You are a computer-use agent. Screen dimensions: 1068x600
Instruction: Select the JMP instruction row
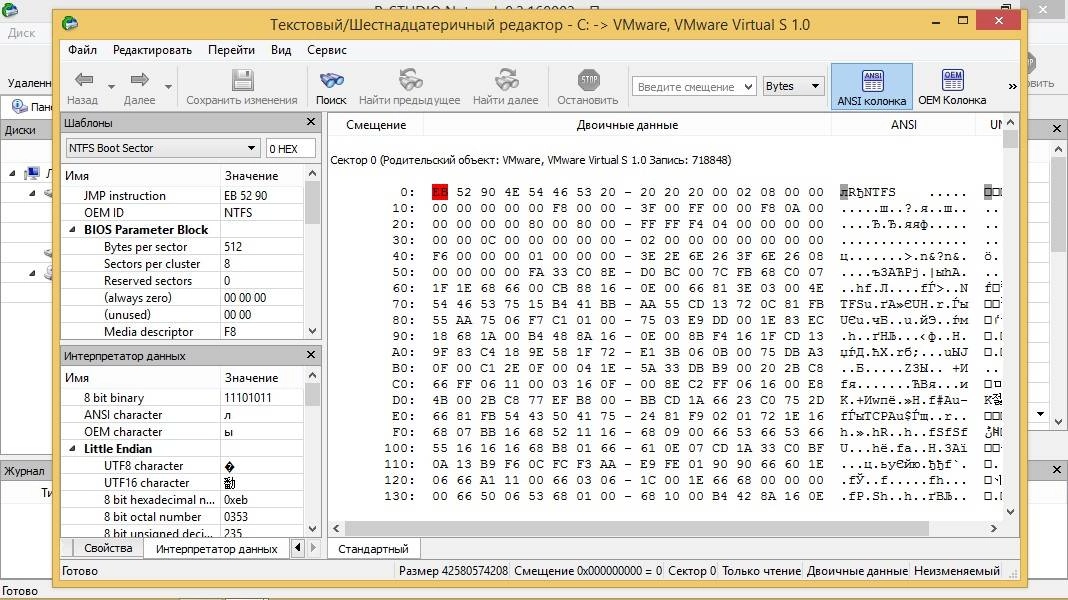tap(183, 195)
